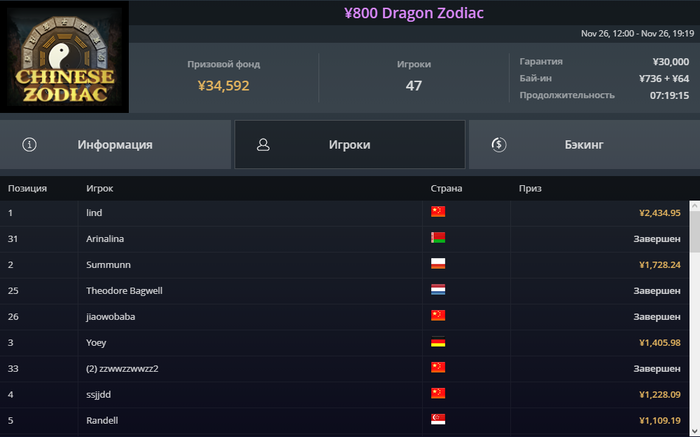Sort by Позиция column header
The image size is (700, 437).
click(27, 188)
